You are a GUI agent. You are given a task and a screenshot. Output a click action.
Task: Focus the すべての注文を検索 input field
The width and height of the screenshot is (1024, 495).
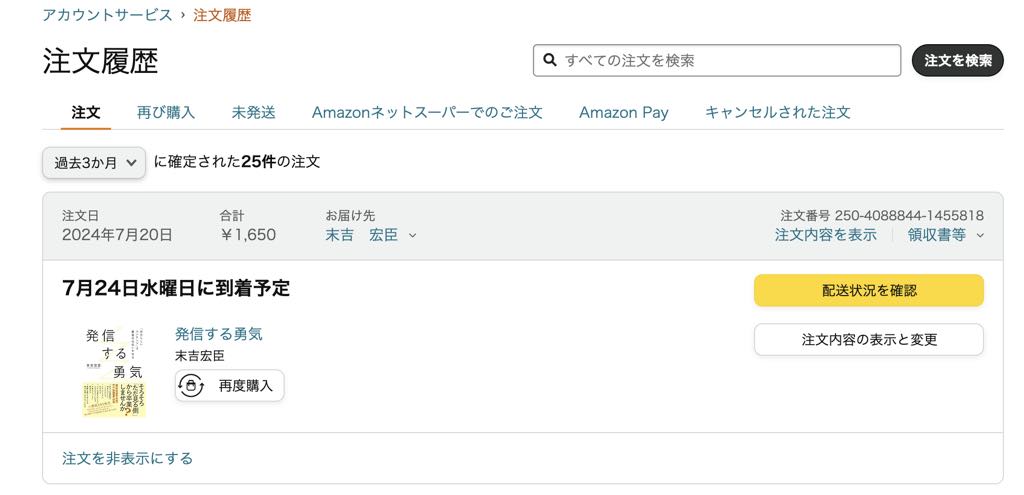(x=717, y=60)
